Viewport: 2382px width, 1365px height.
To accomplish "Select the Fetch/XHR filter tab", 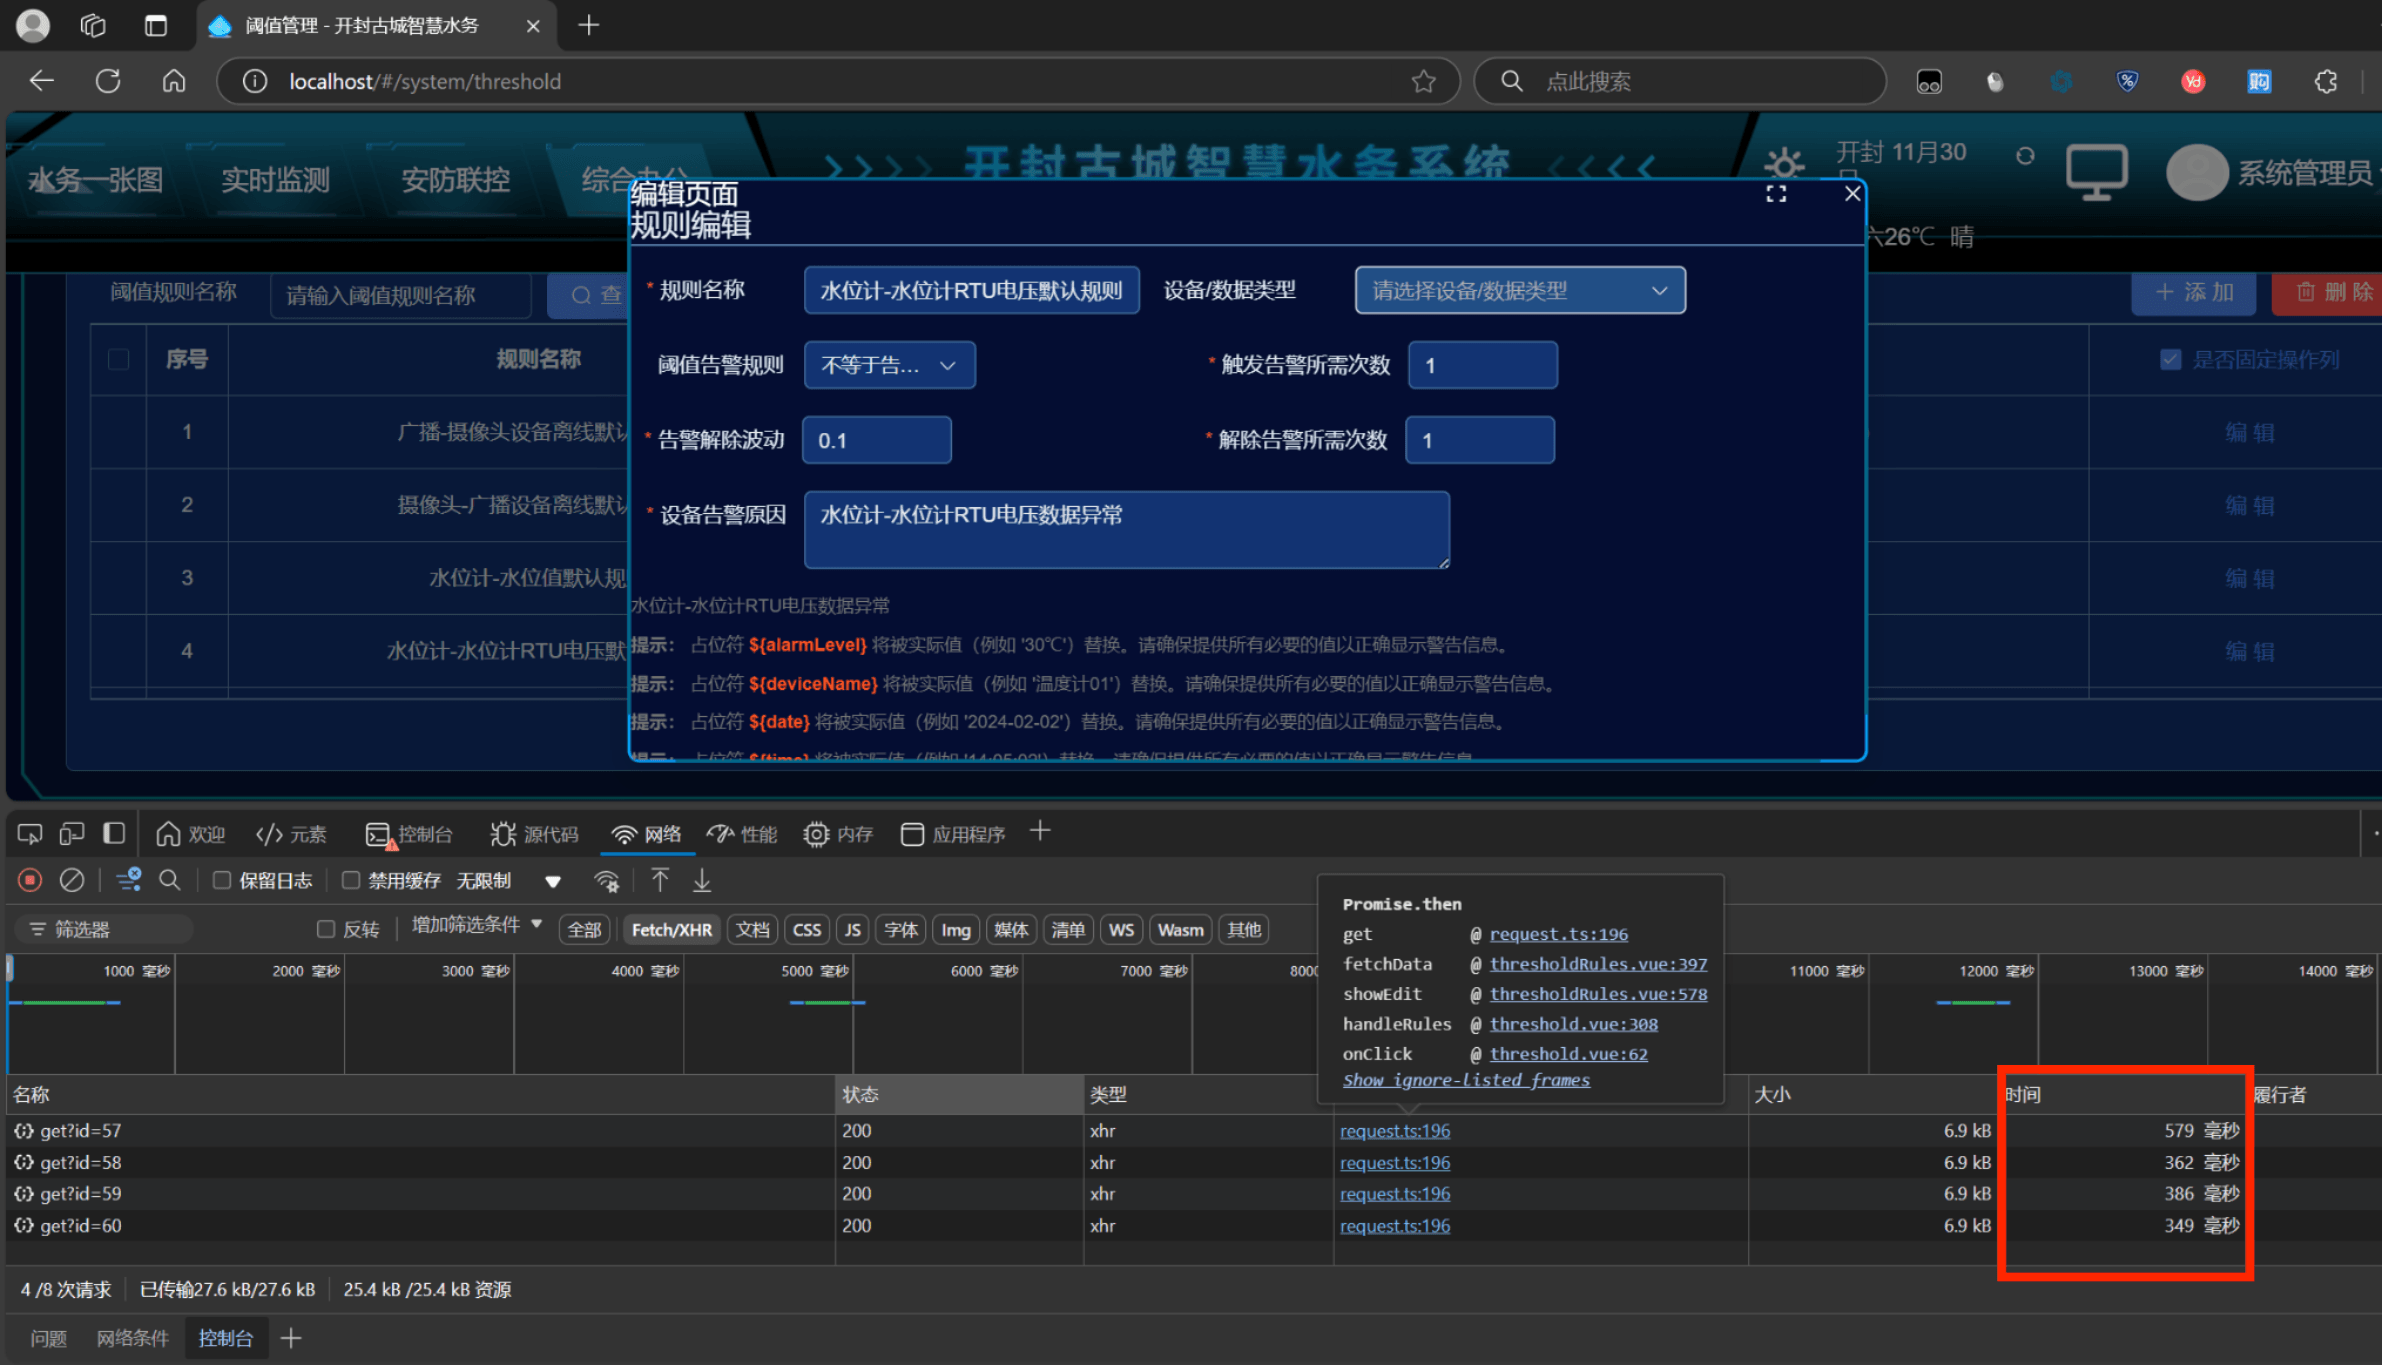I will tap(671, 930).
